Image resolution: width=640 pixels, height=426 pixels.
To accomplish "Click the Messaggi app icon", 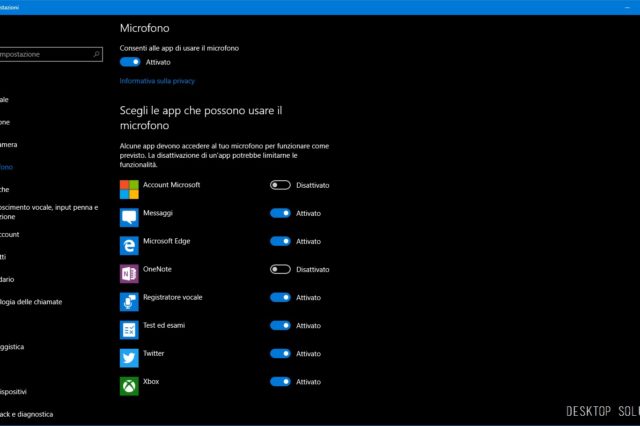I will 129,217.
